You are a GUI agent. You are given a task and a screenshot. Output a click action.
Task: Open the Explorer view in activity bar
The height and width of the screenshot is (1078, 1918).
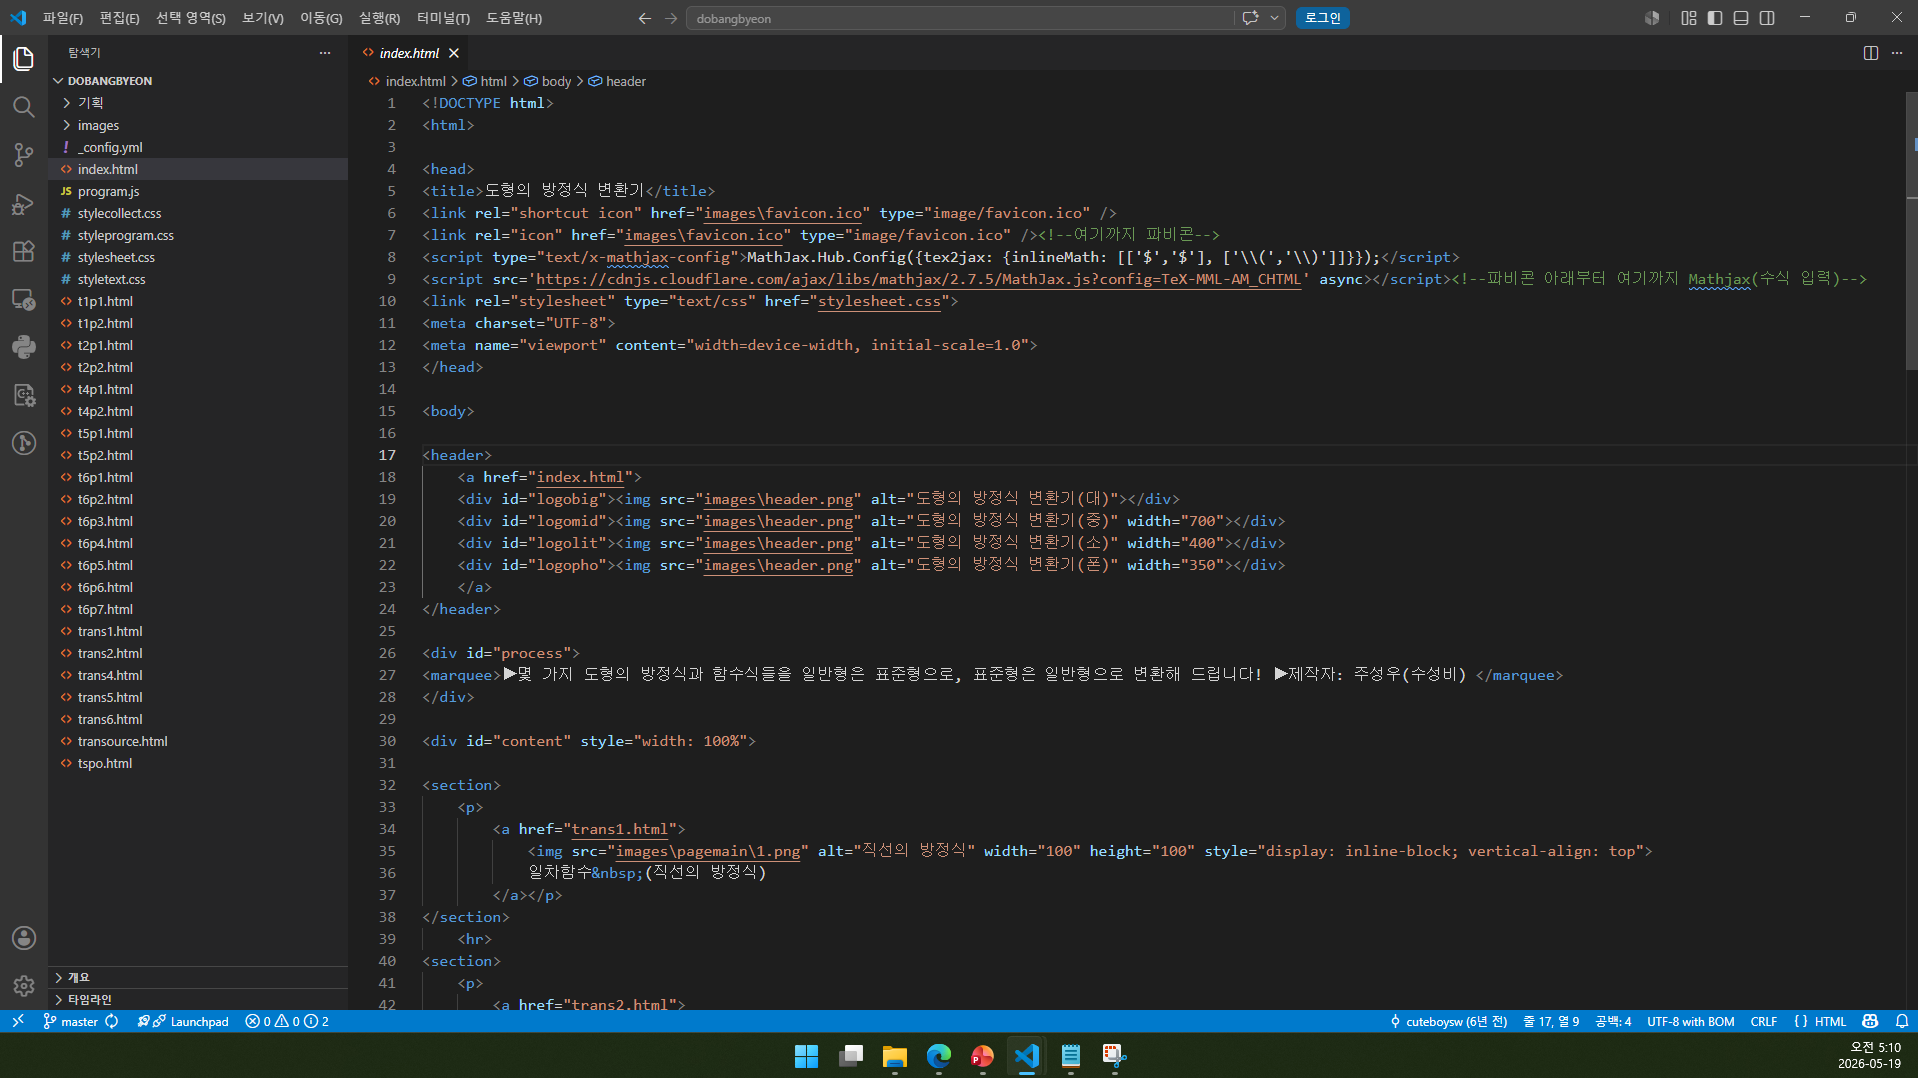(x=23, y=59)
